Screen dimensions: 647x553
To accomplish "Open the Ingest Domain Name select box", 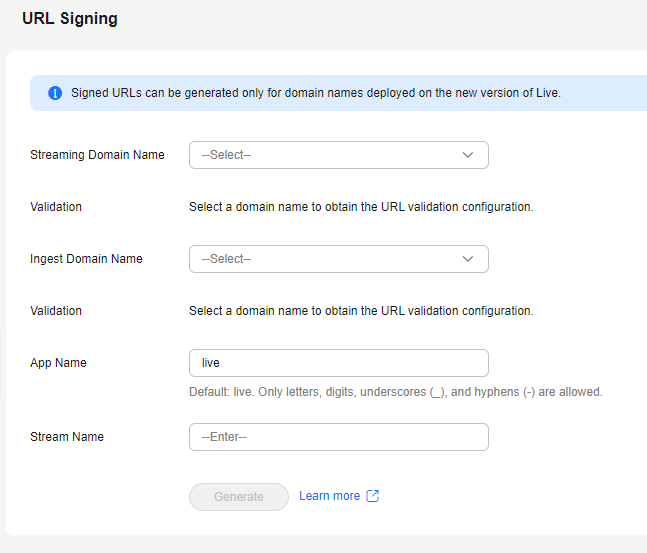I will 339,259.
